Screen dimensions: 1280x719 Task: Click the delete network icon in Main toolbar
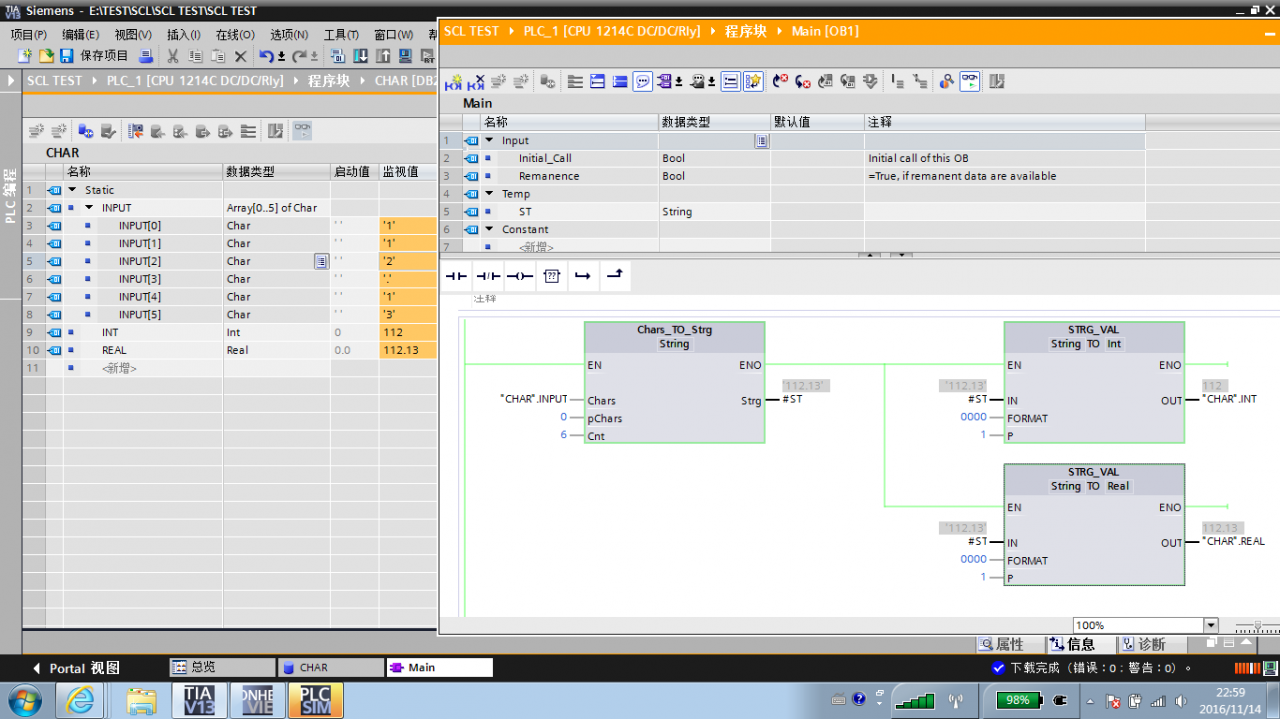[477, 82]
